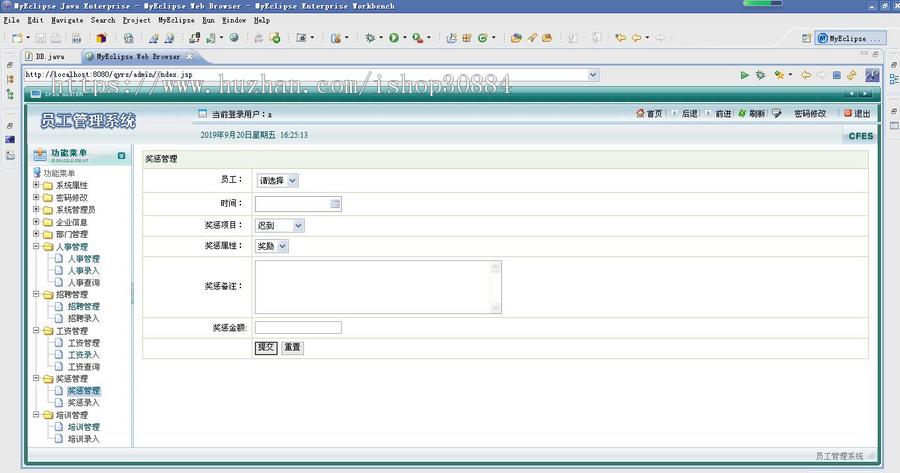Open the URL address history dropdown arrow

(593, 75)
